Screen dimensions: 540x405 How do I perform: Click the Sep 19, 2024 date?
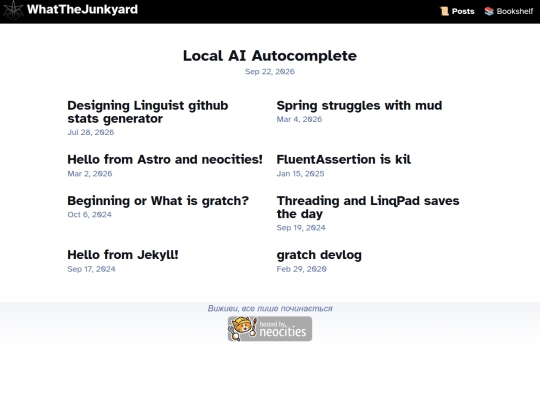click(301, 228)
